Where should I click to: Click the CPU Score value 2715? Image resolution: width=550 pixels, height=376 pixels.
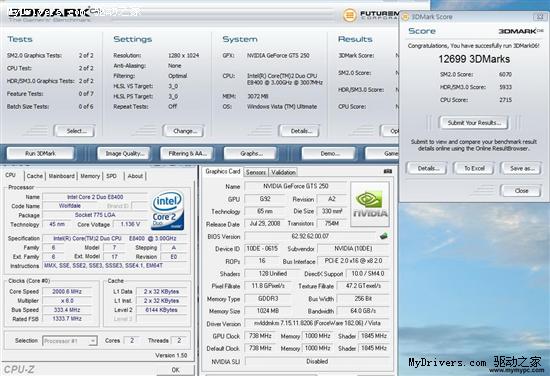point(505,100)
